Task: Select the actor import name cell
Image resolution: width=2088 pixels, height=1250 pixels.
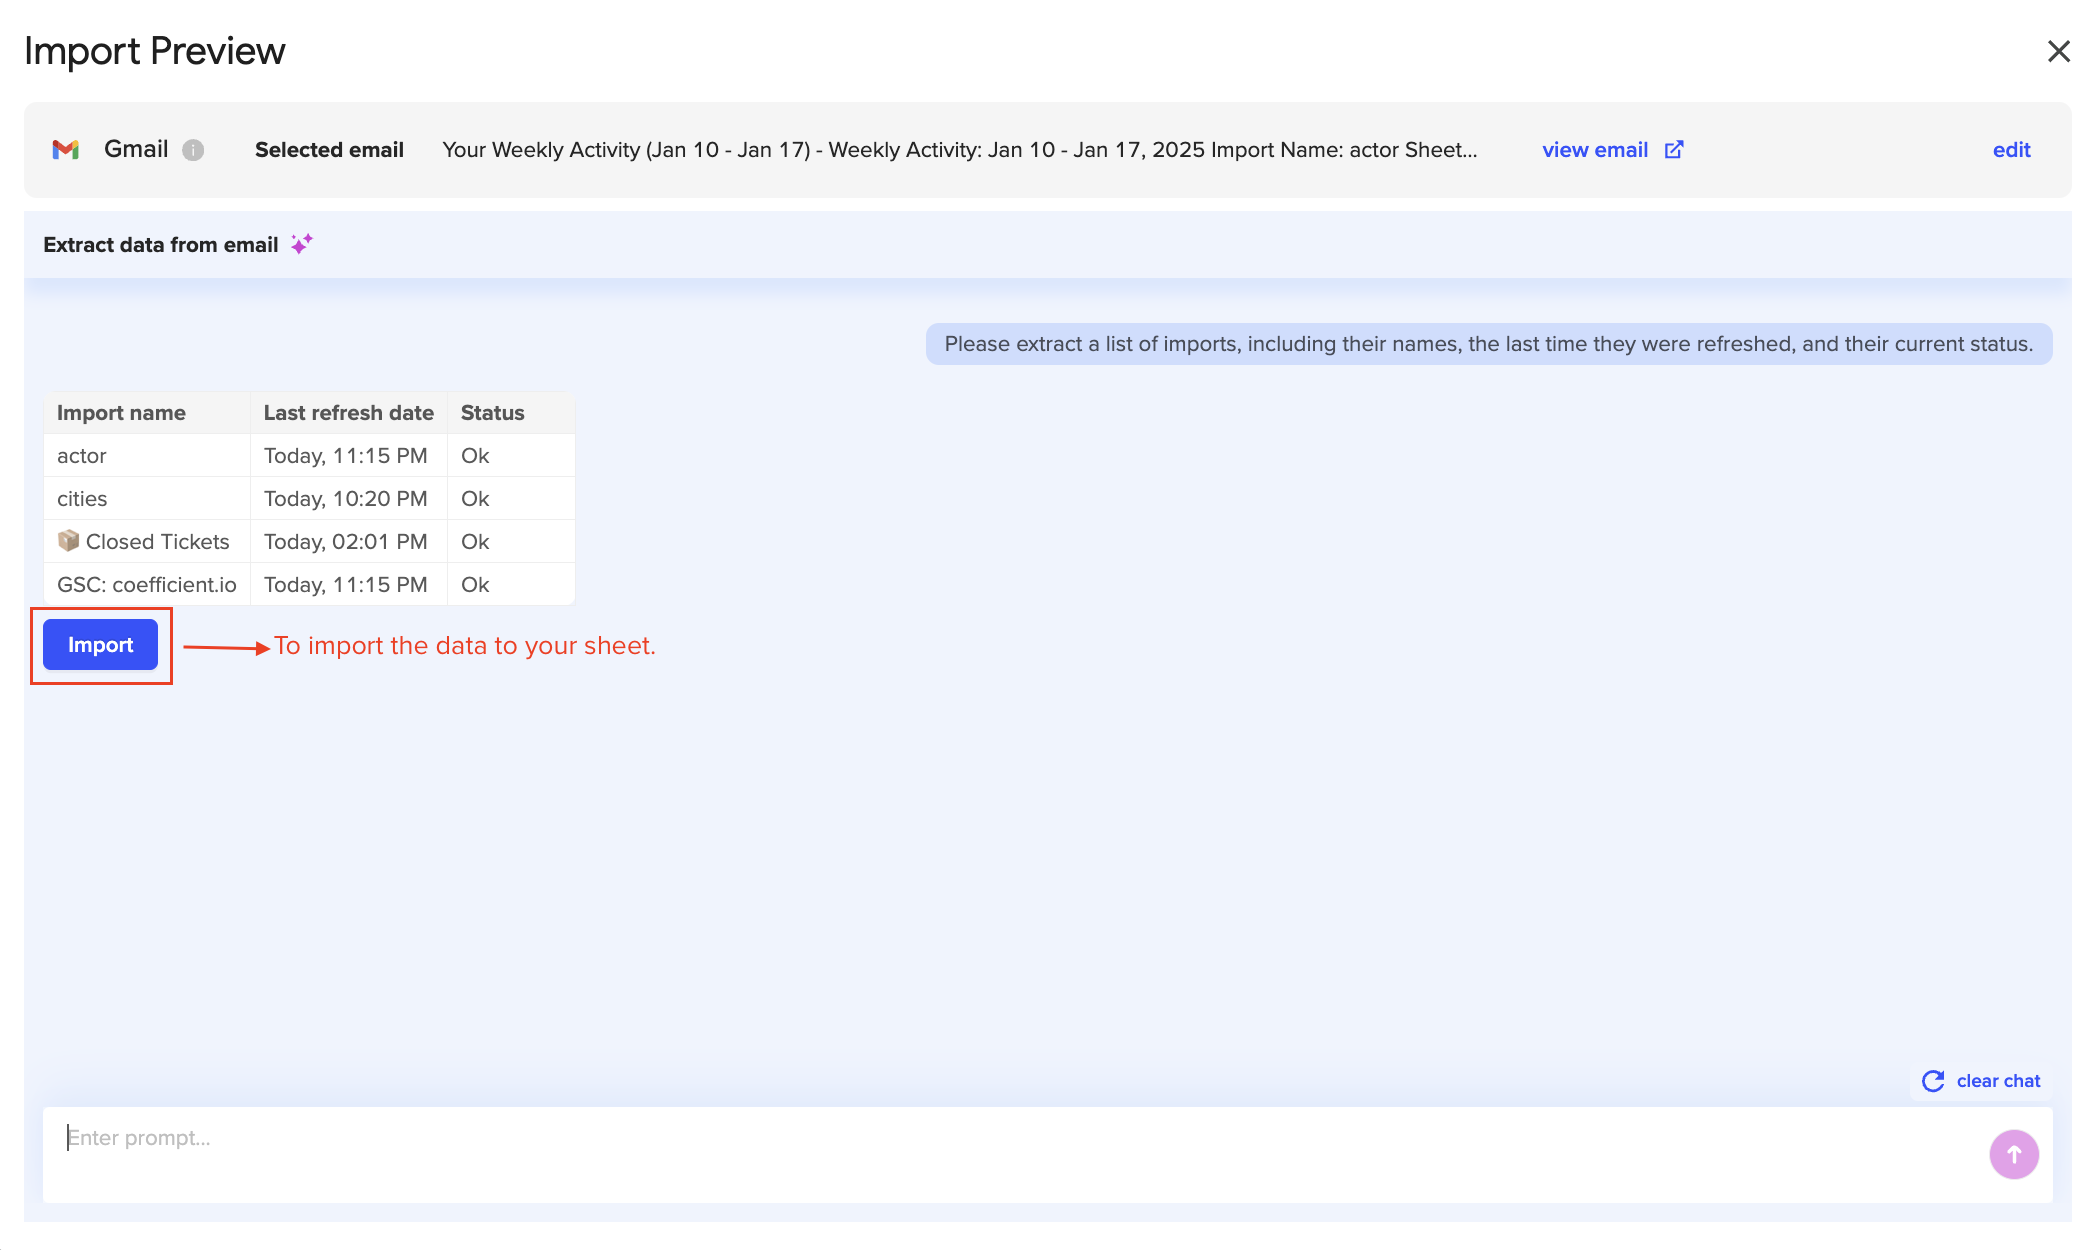Action: tap(82, 456)
